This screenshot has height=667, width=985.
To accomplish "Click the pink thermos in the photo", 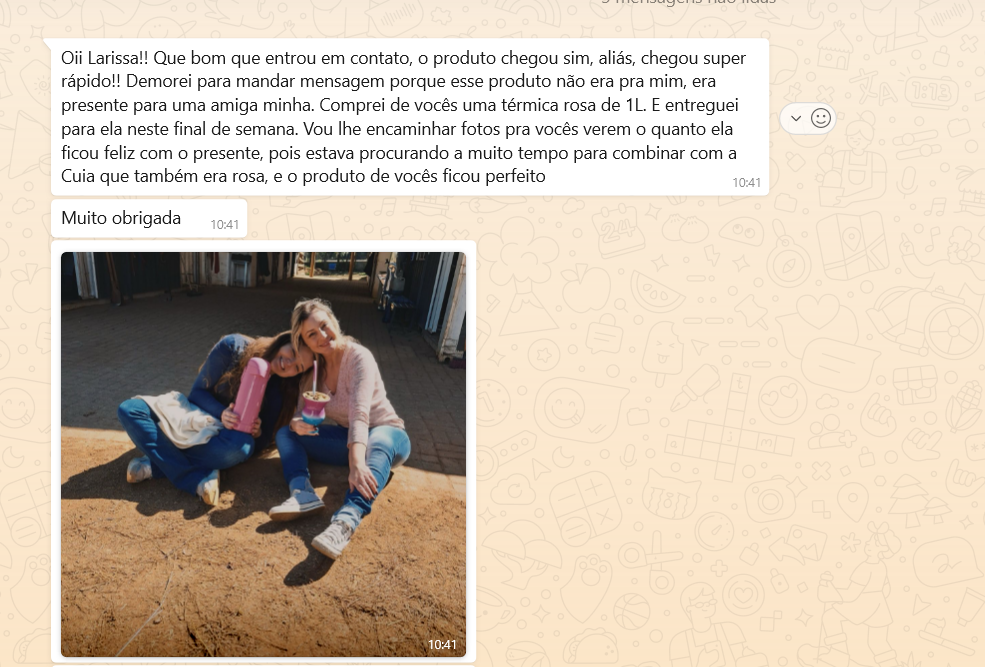I will point(250,394).
